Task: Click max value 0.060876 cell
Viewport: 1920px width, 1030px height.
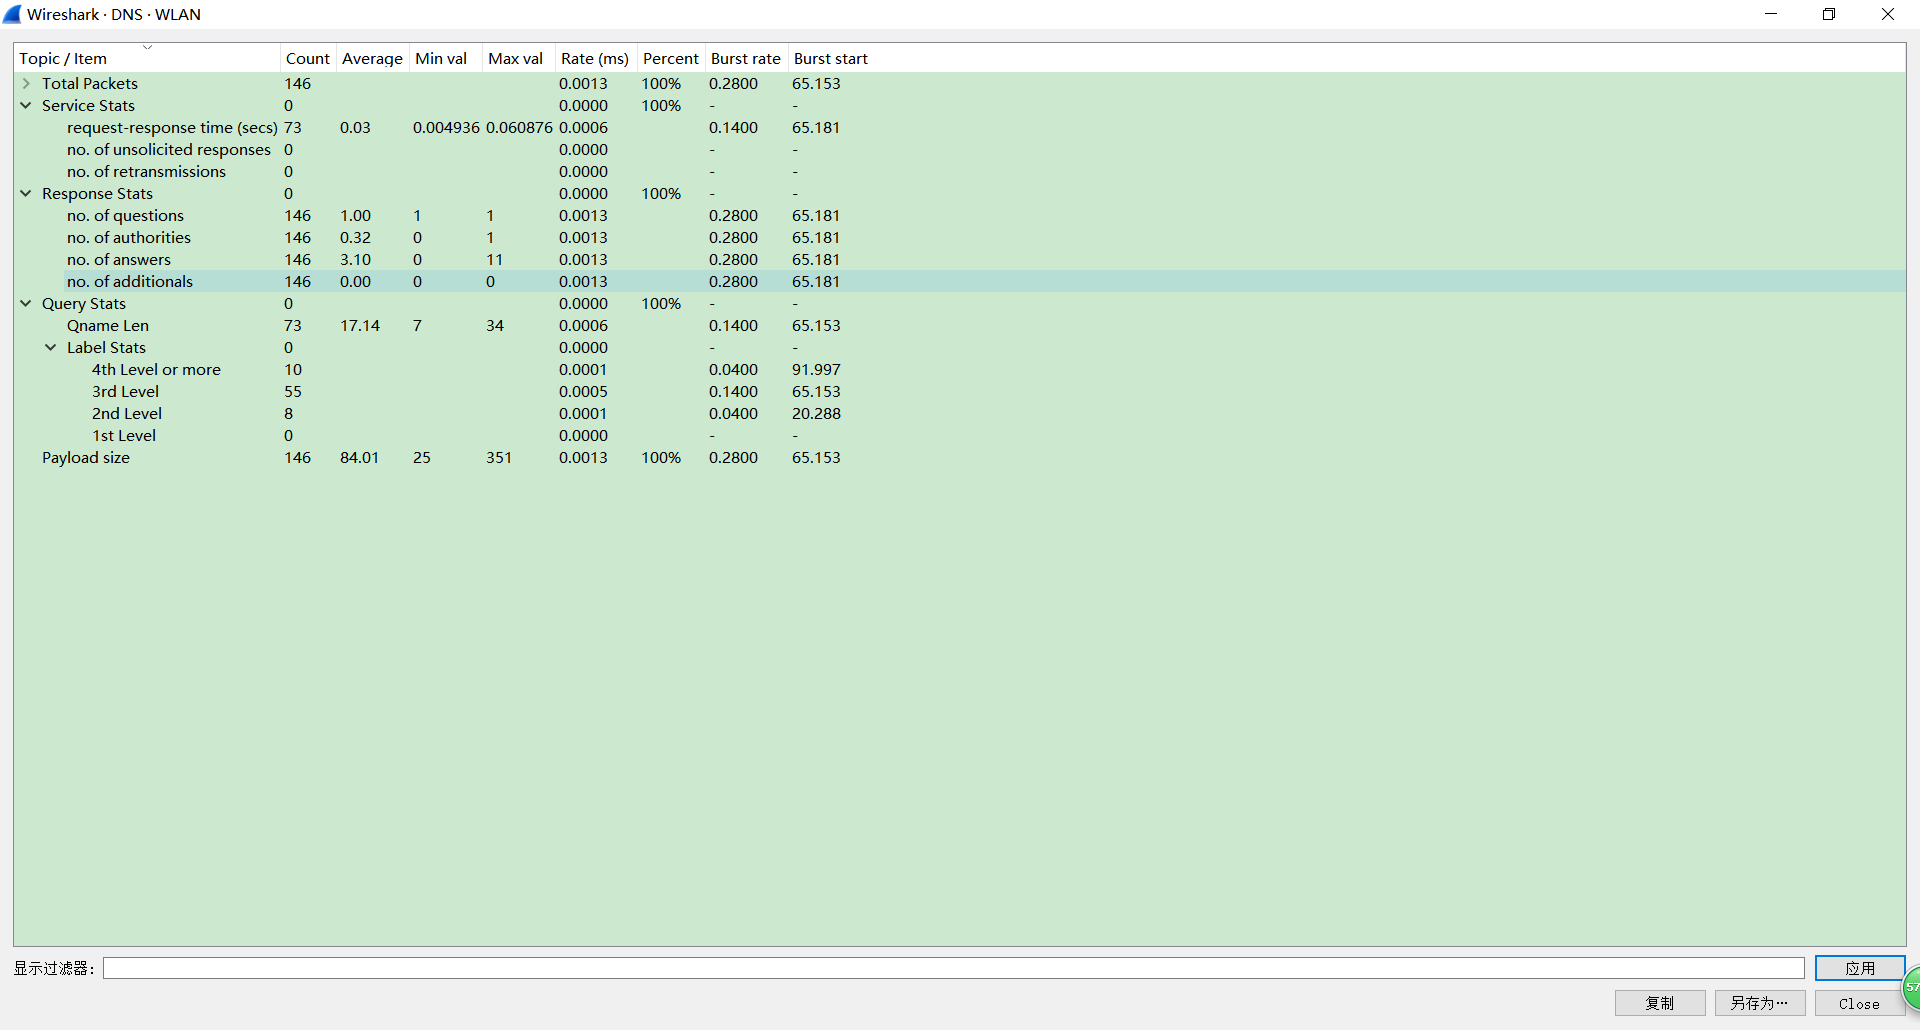Action: (x=519, y=128)
